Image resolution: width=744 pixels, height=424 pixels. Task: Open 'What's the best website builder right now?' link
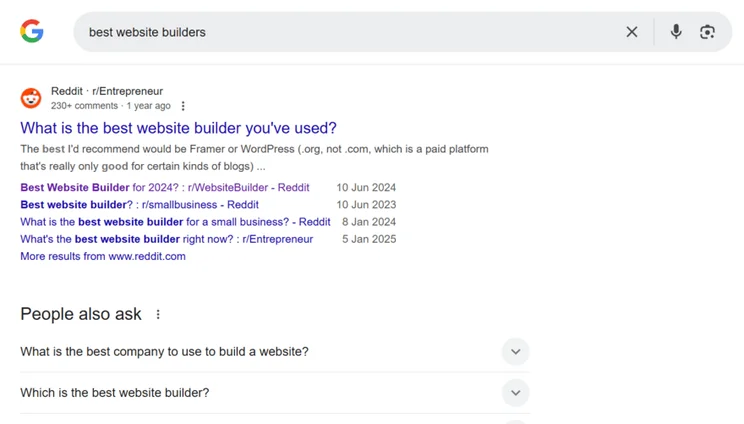(x=167, y=239)
